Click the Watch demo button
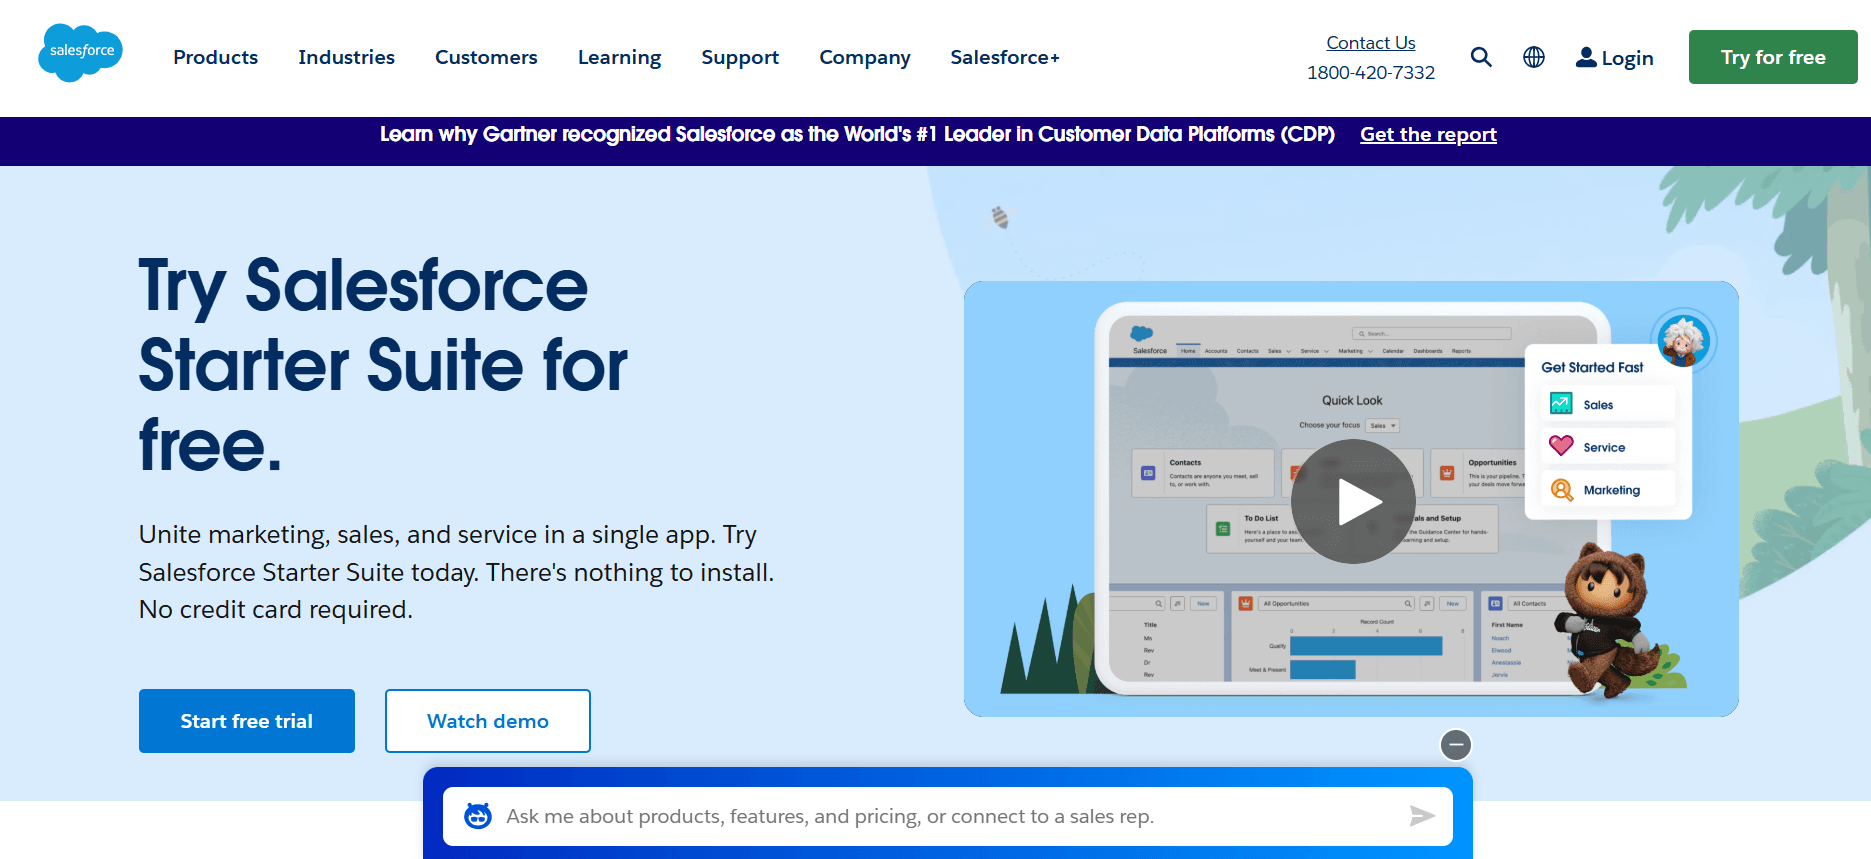1871x859 pixels. 488,721
